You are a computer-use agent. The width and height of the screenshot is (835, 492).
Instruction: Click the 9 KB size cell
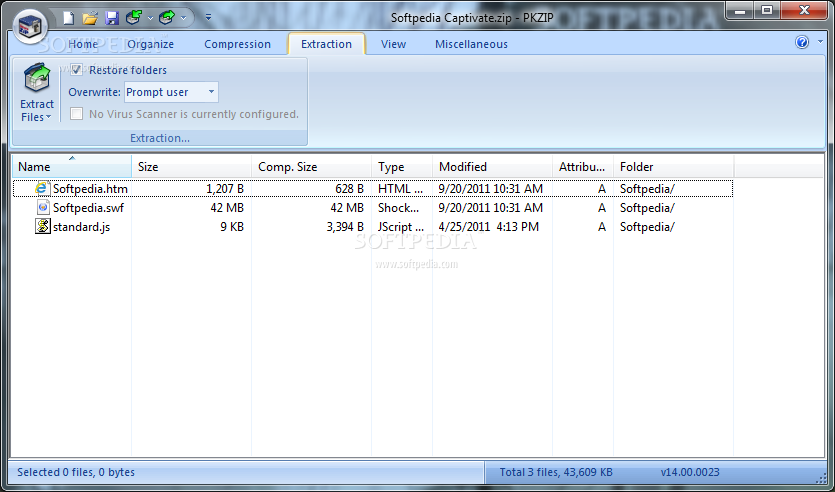[x=232, y=227]
